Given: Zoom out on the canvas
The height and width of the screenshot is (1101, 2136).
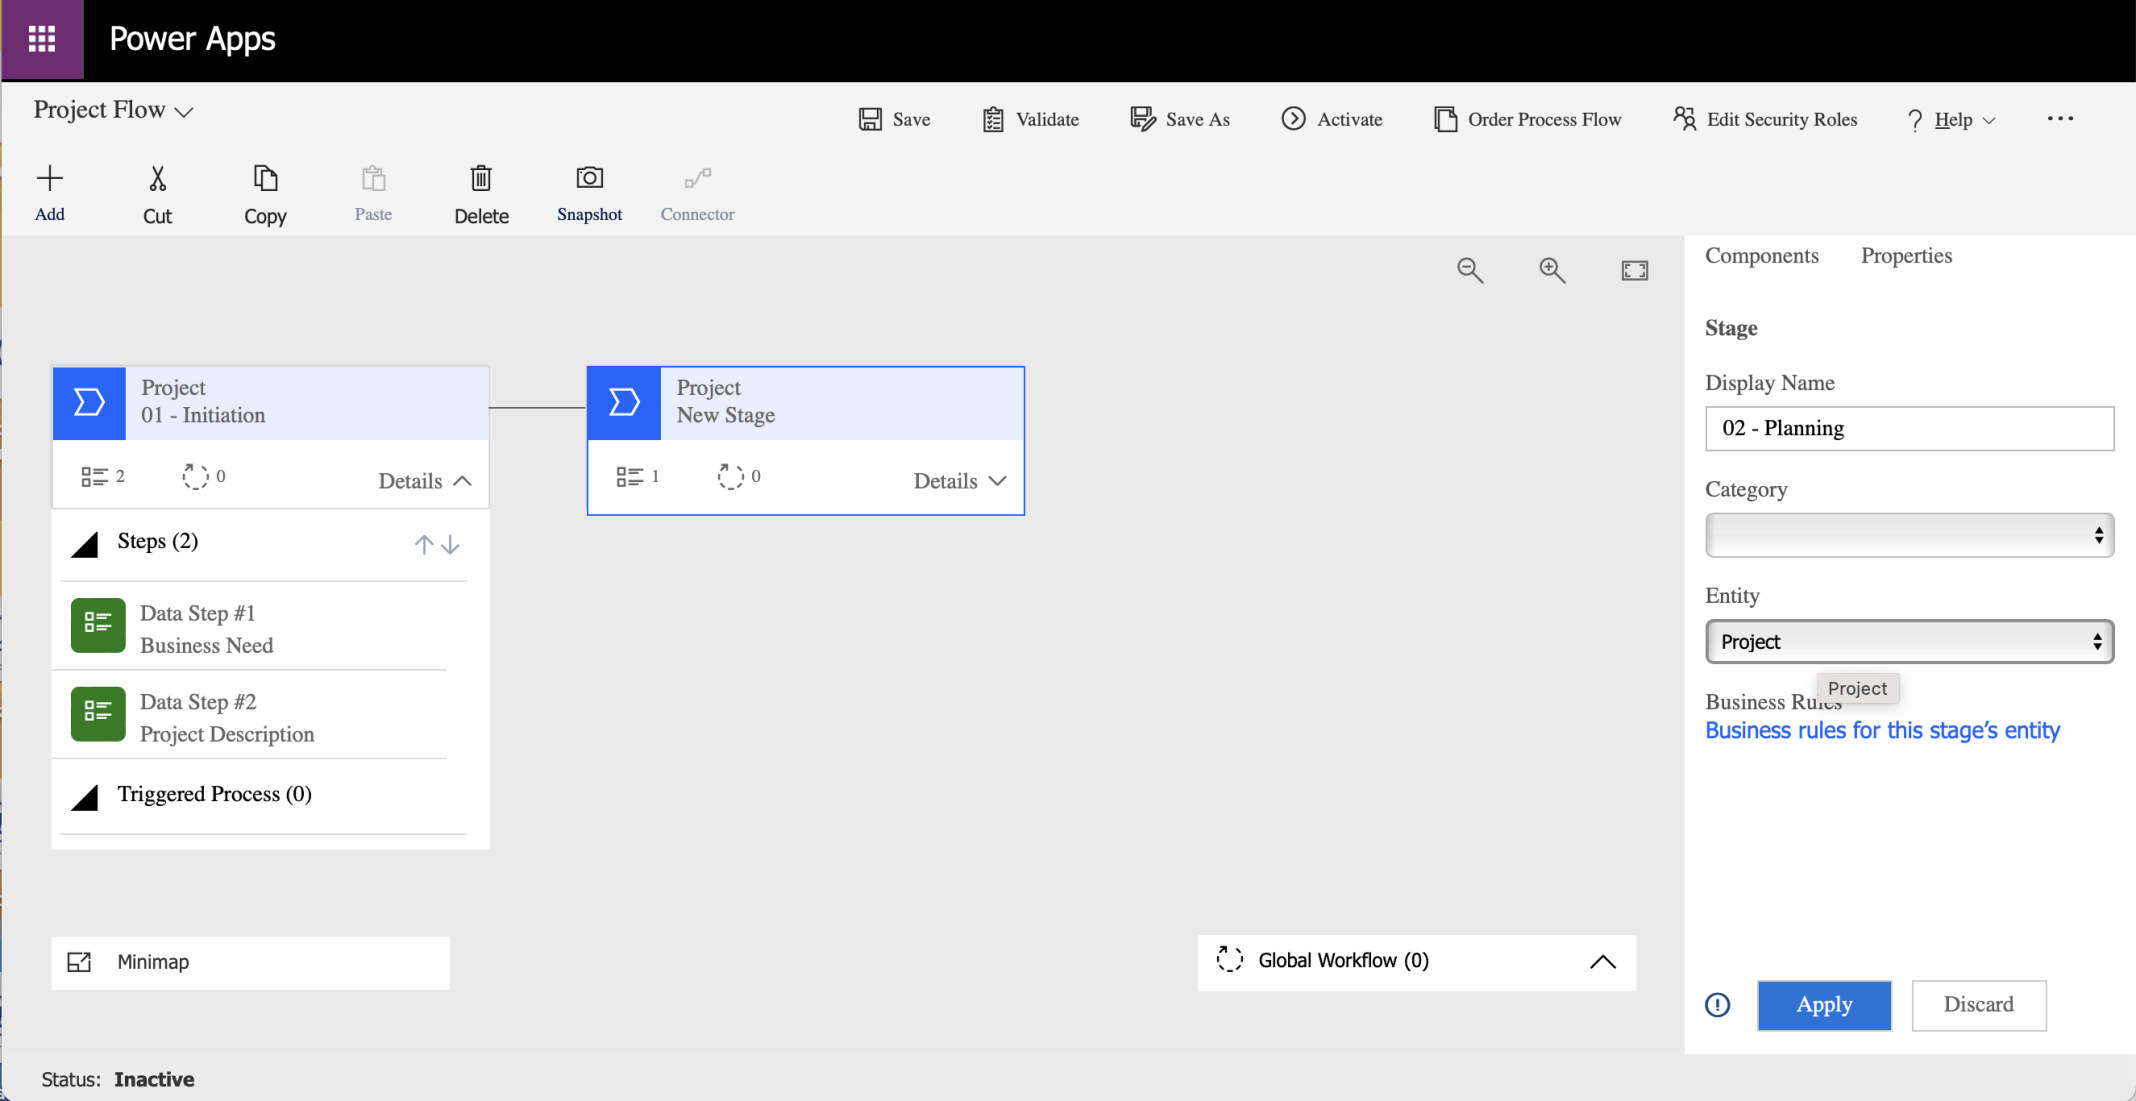Looking at the screenshot, I should (1469, 270).
